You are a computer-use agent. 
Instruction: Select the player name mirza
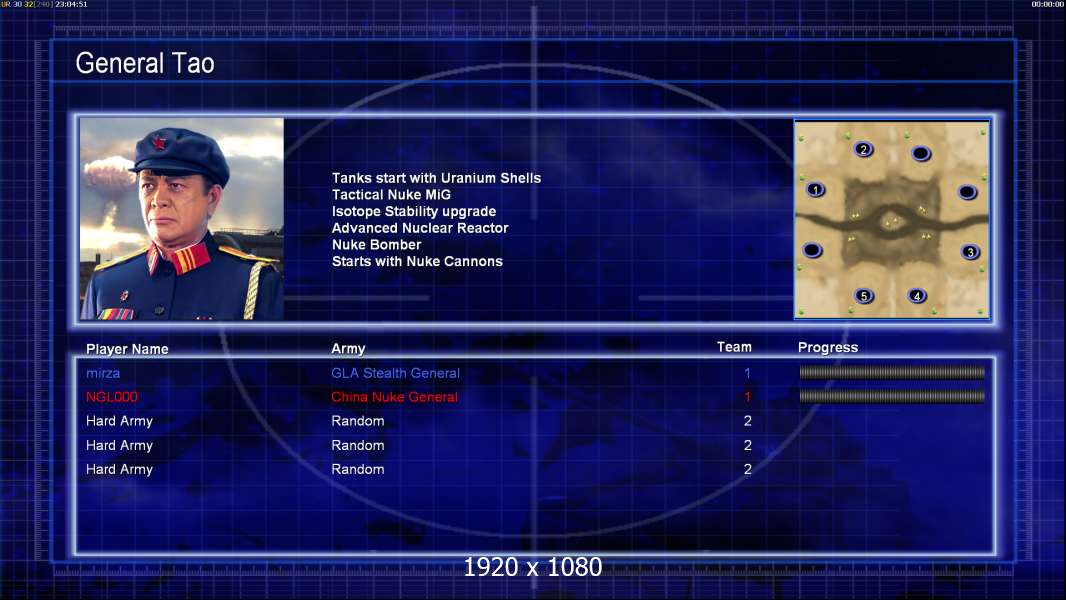pos(103,373)
